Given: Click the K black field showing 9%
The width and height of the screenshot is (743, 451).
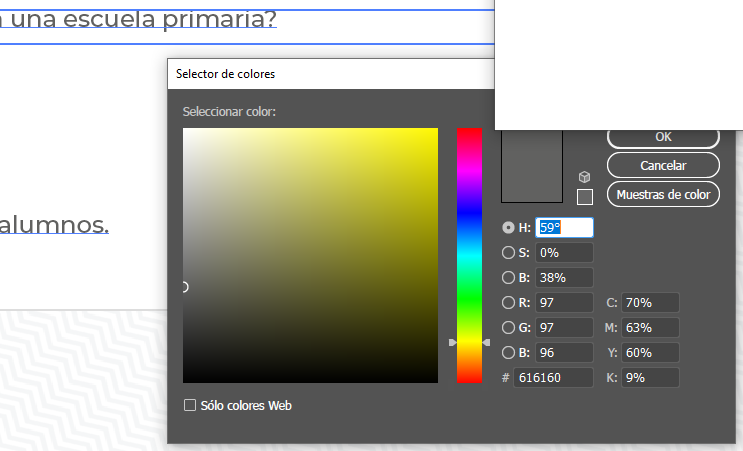Looking at the screenshot, I should coord(650,378).
